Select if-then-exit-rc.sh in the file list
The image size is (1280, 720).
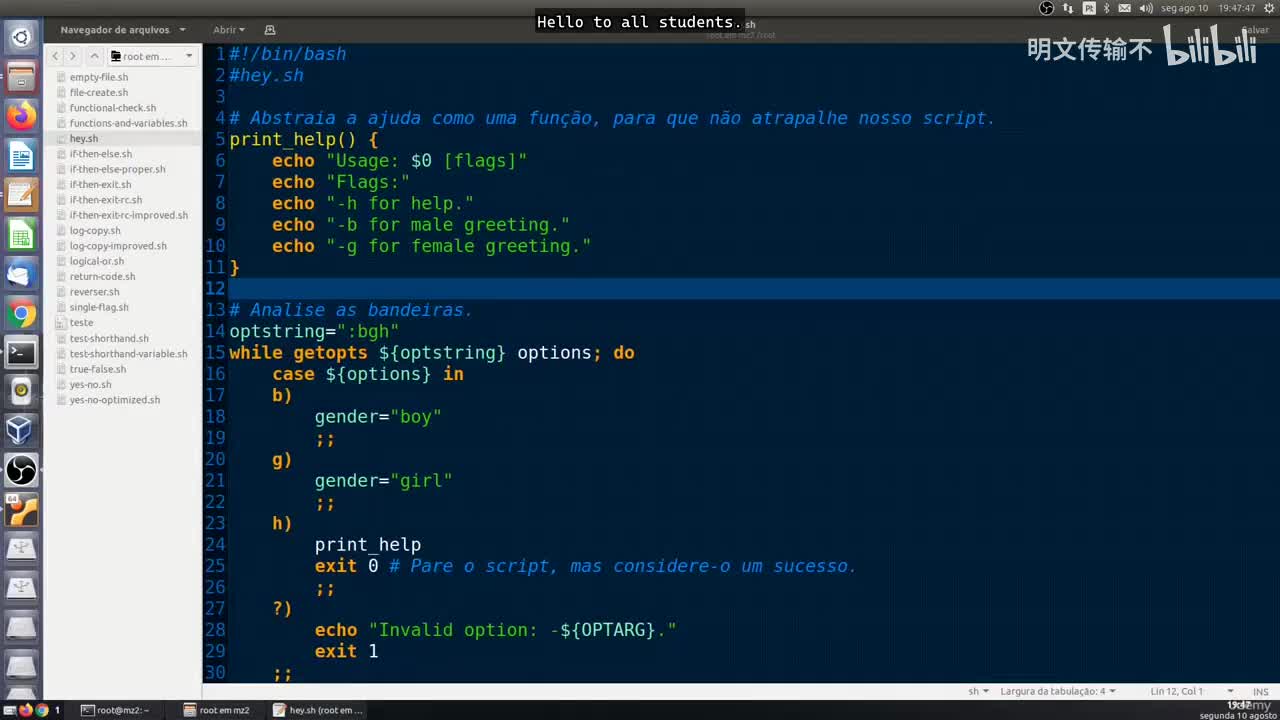pos(106,200)
